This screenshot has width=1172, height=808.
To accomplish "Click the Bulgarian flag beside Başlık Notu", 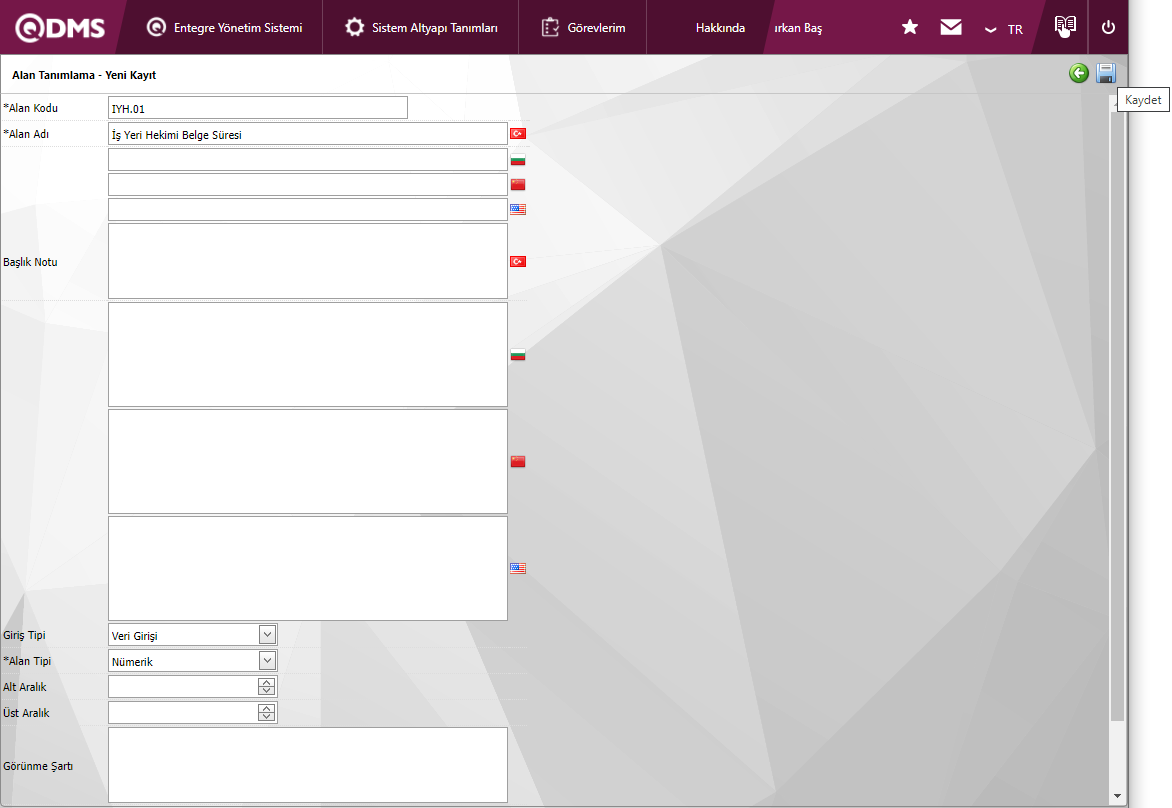I will 518,355.
